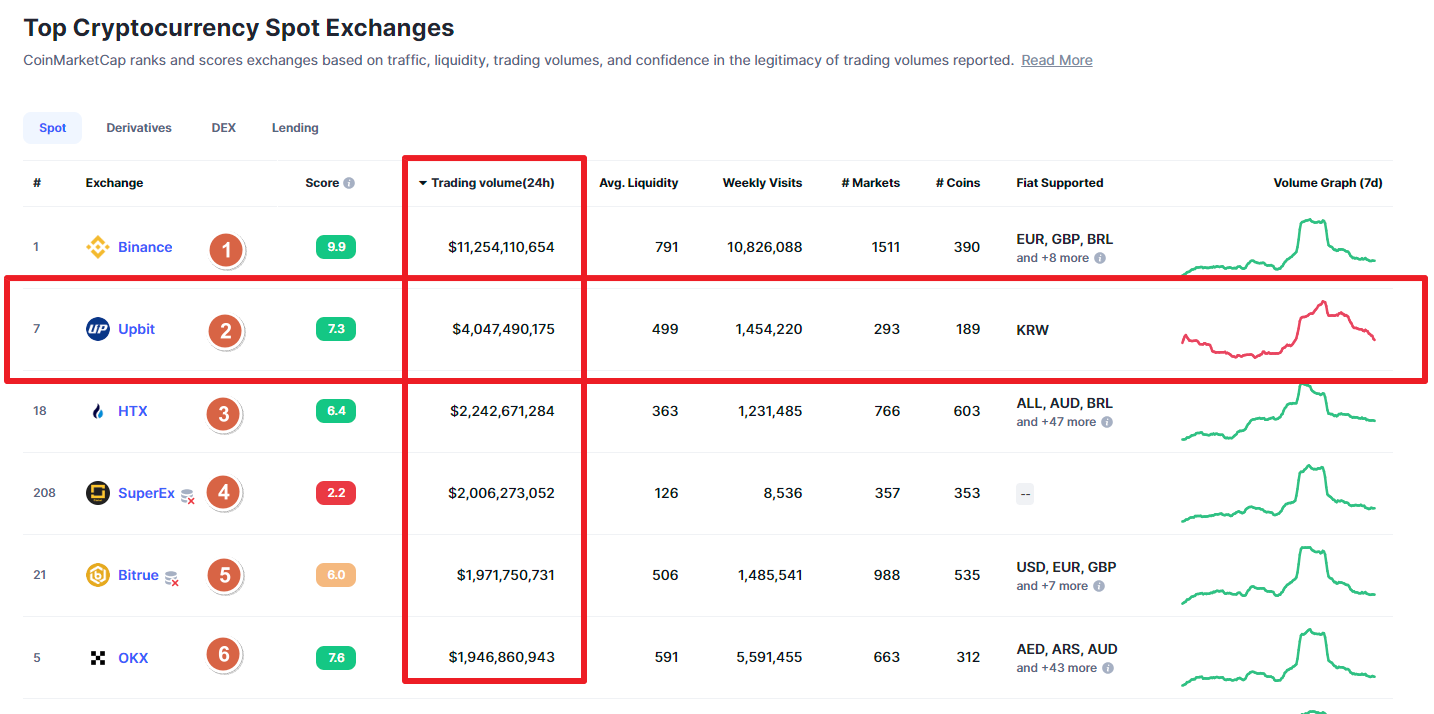
Task: Click HTX's 6.4 score badge
Action: click(x=336, y=411)
